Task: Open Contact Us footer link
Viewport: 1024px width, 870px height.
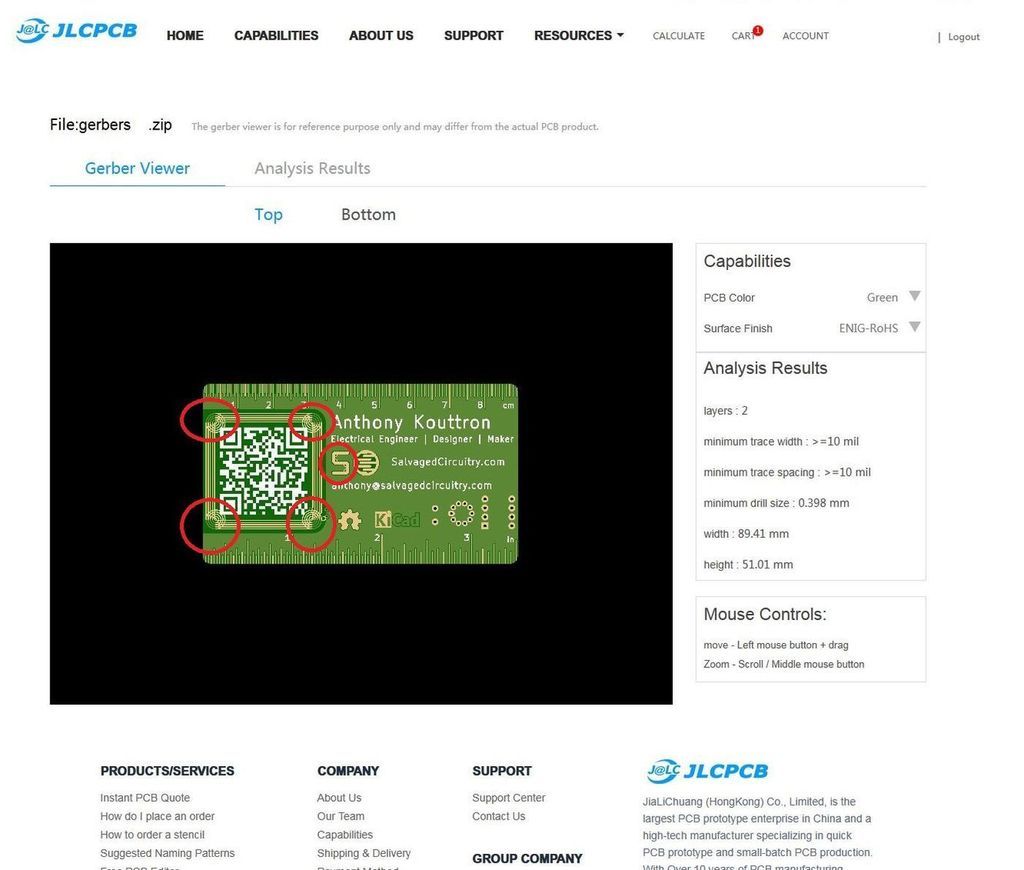Action: coord(498,816)
